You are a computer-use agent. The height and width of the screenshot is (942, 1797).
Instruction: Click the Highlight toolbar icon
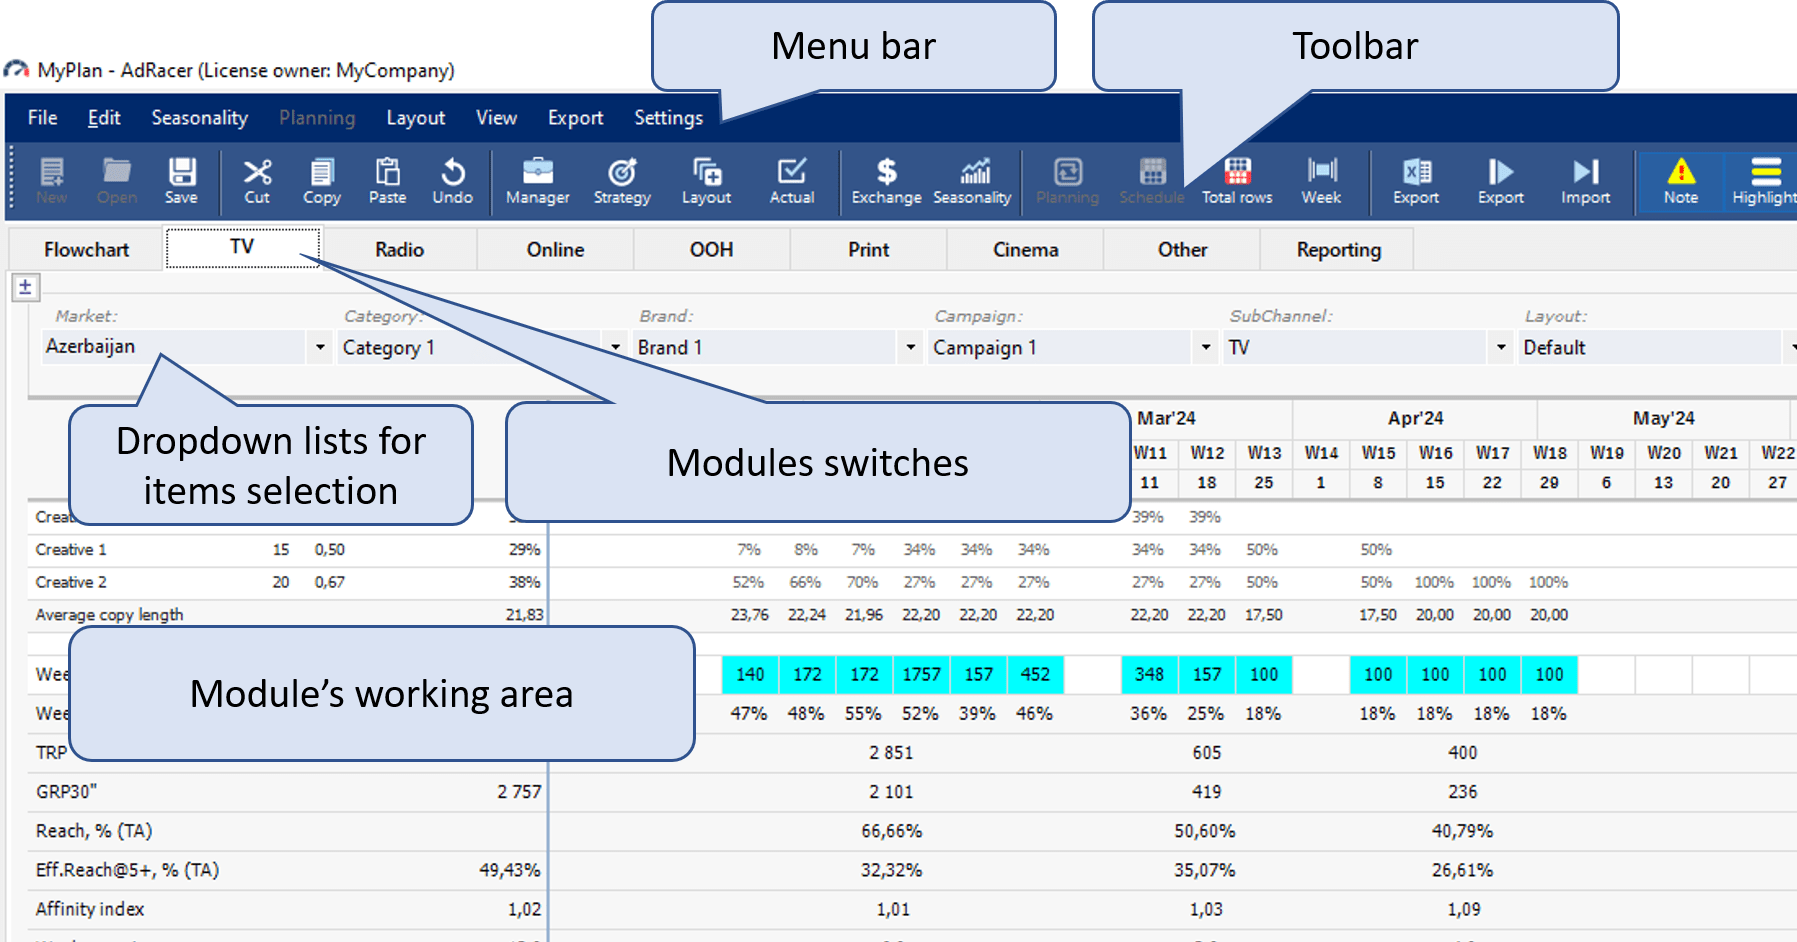pos(1765,181)
